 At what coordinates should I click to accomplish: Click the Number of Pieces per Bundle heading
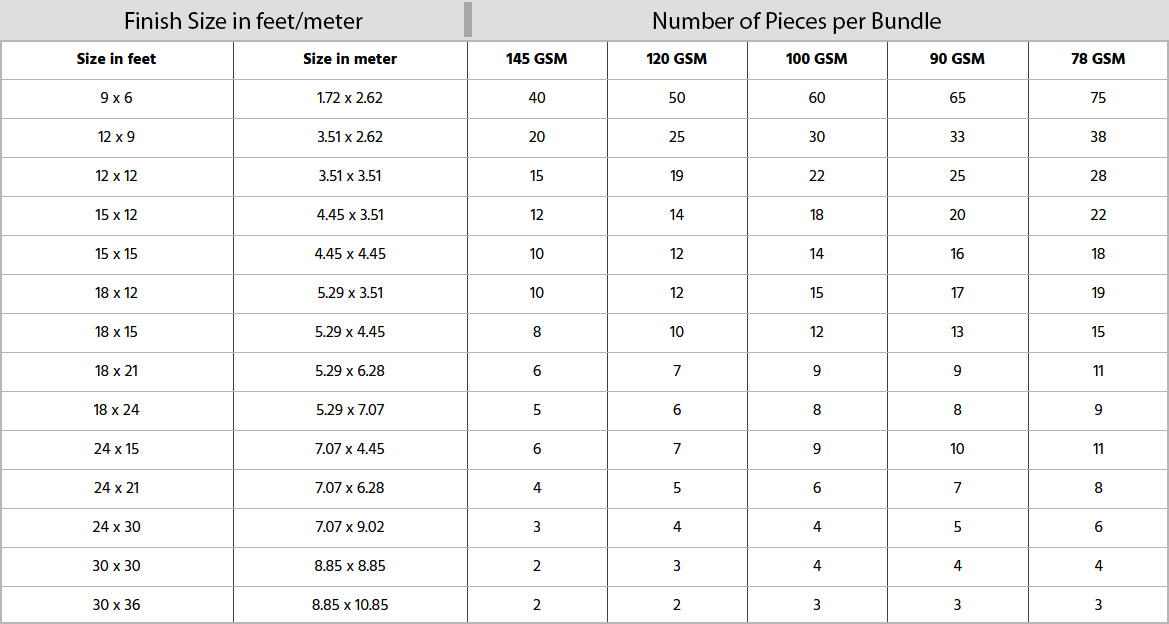point(796,21)
